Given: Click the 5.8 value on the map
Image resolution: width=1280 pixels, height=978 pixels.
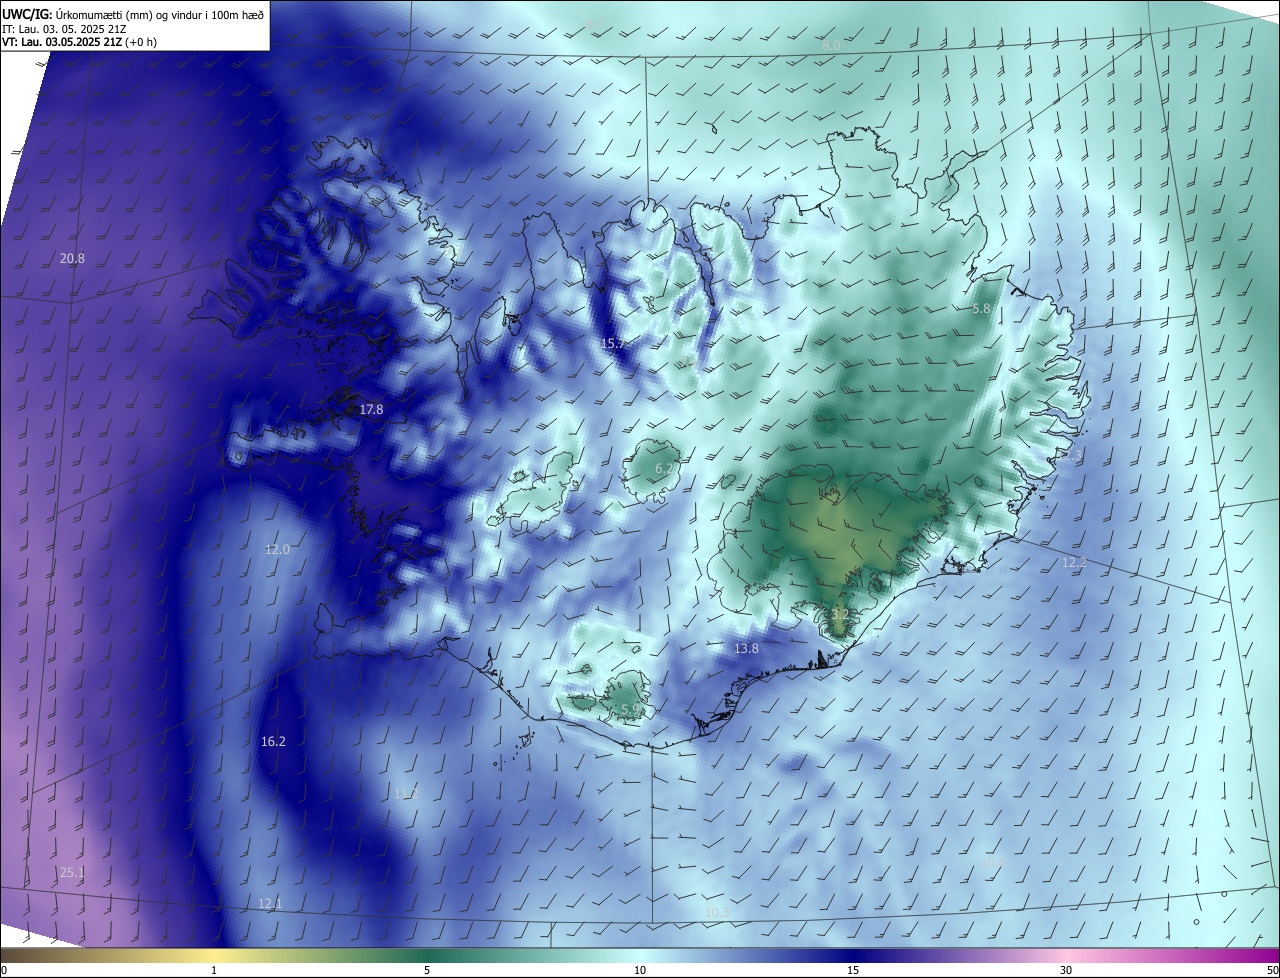Looking at the screenshot, I should click(x=981, y=309).
